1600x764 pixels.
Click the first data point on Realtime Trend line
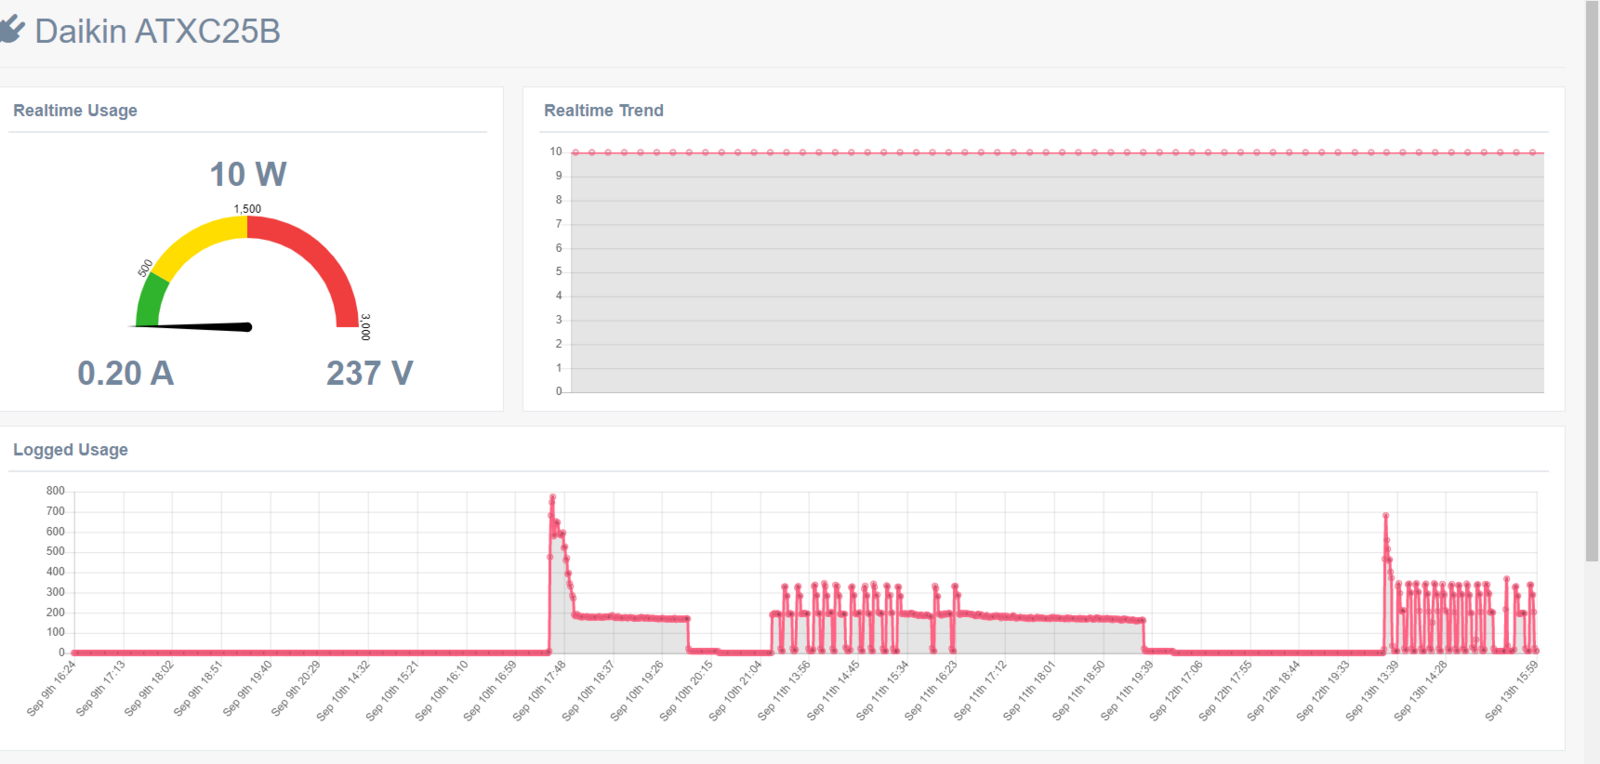(575, 152)
